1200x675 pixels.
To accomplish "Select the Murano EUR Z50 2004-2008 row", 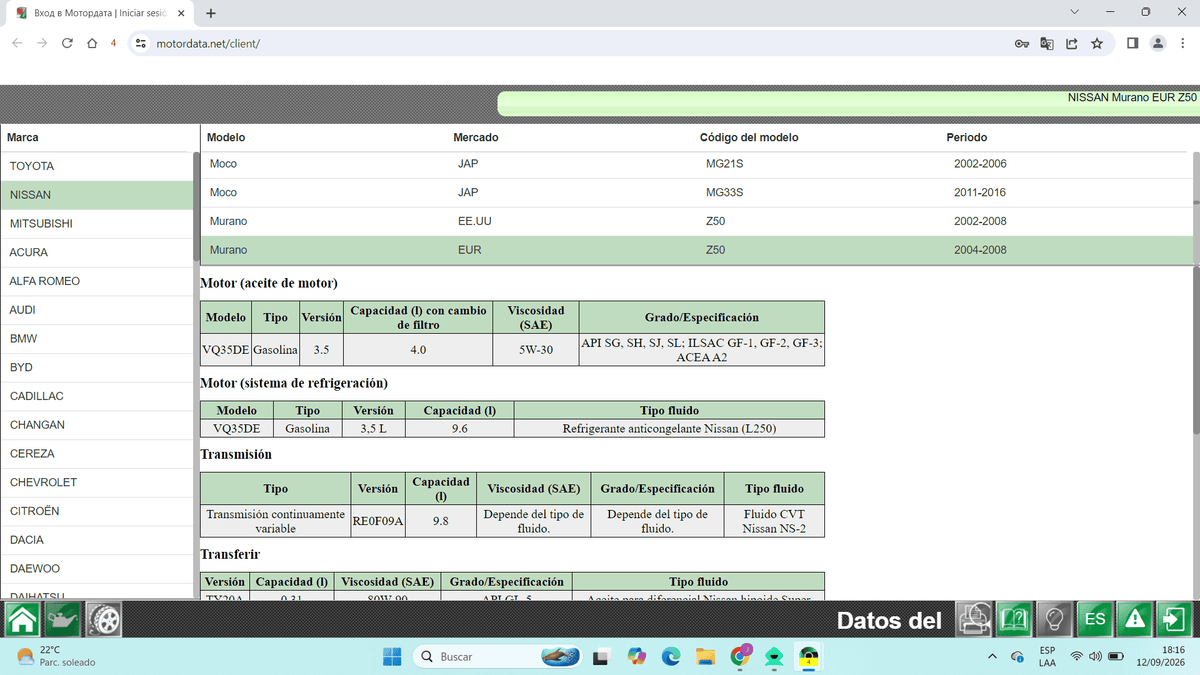I will [x=696, y=250].
